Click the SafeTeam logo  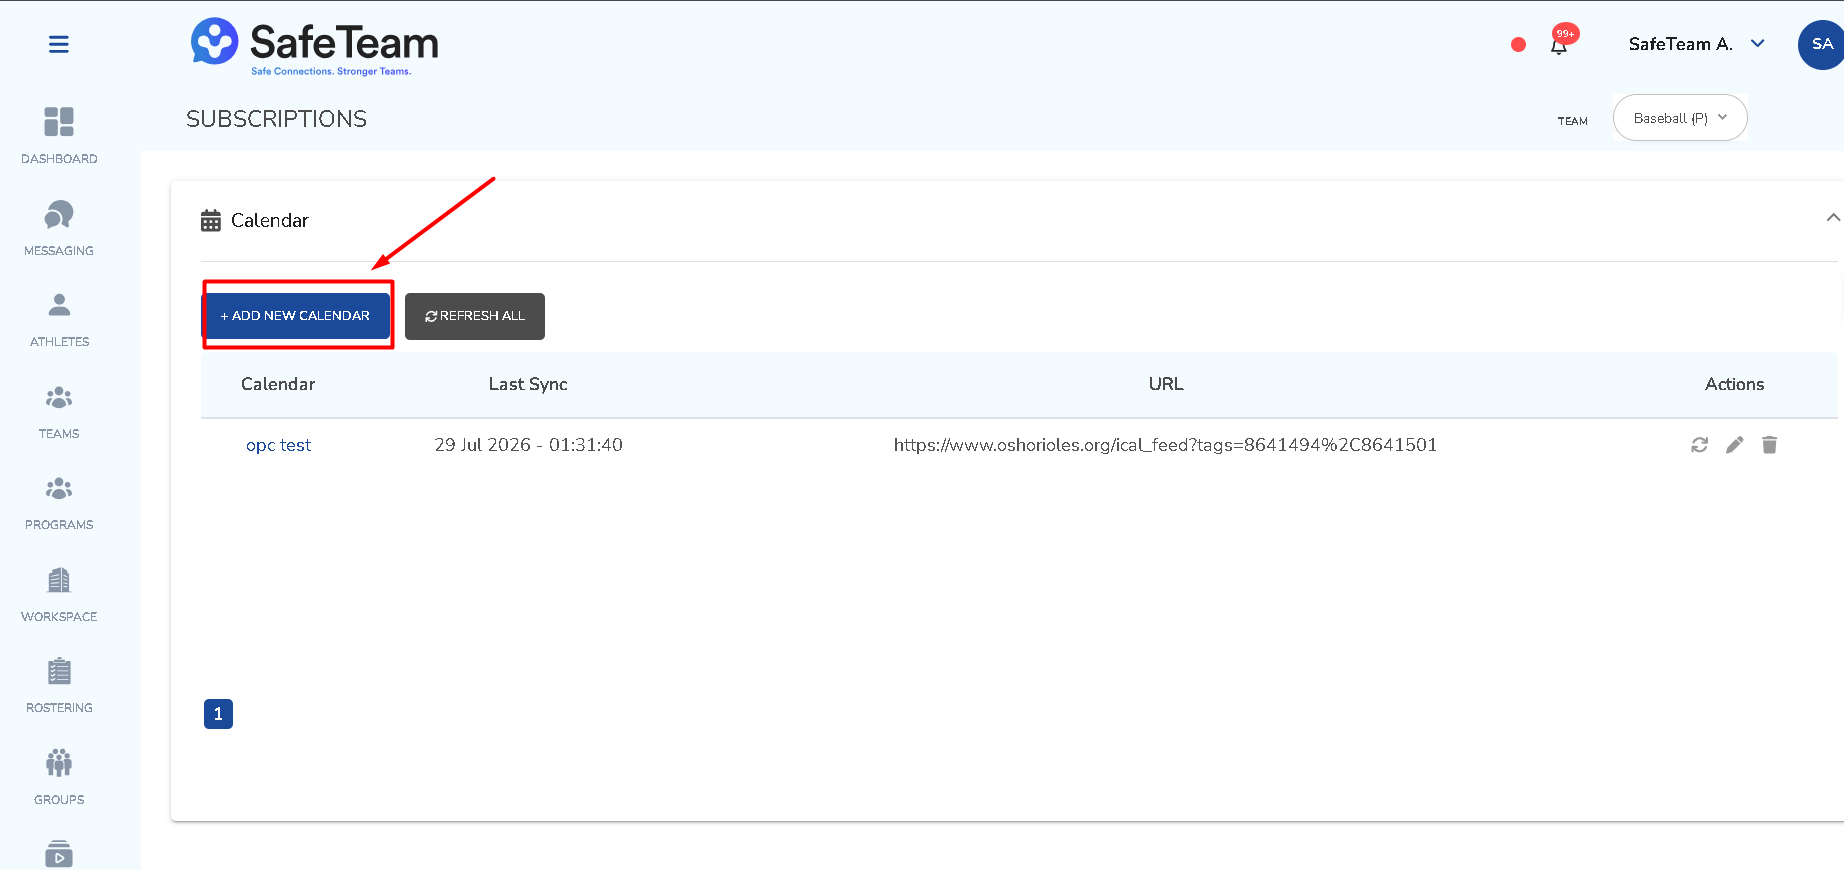314,46
